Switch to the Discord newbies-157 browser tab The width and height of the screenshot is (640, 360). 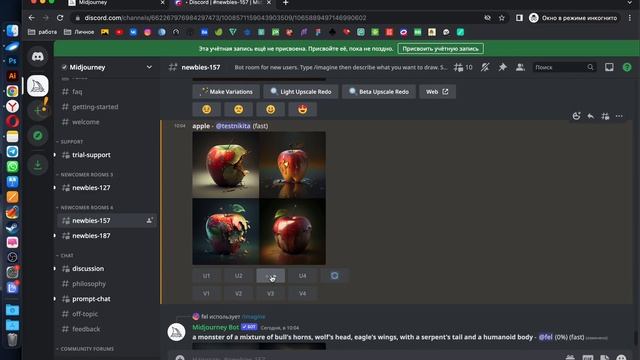222,3
